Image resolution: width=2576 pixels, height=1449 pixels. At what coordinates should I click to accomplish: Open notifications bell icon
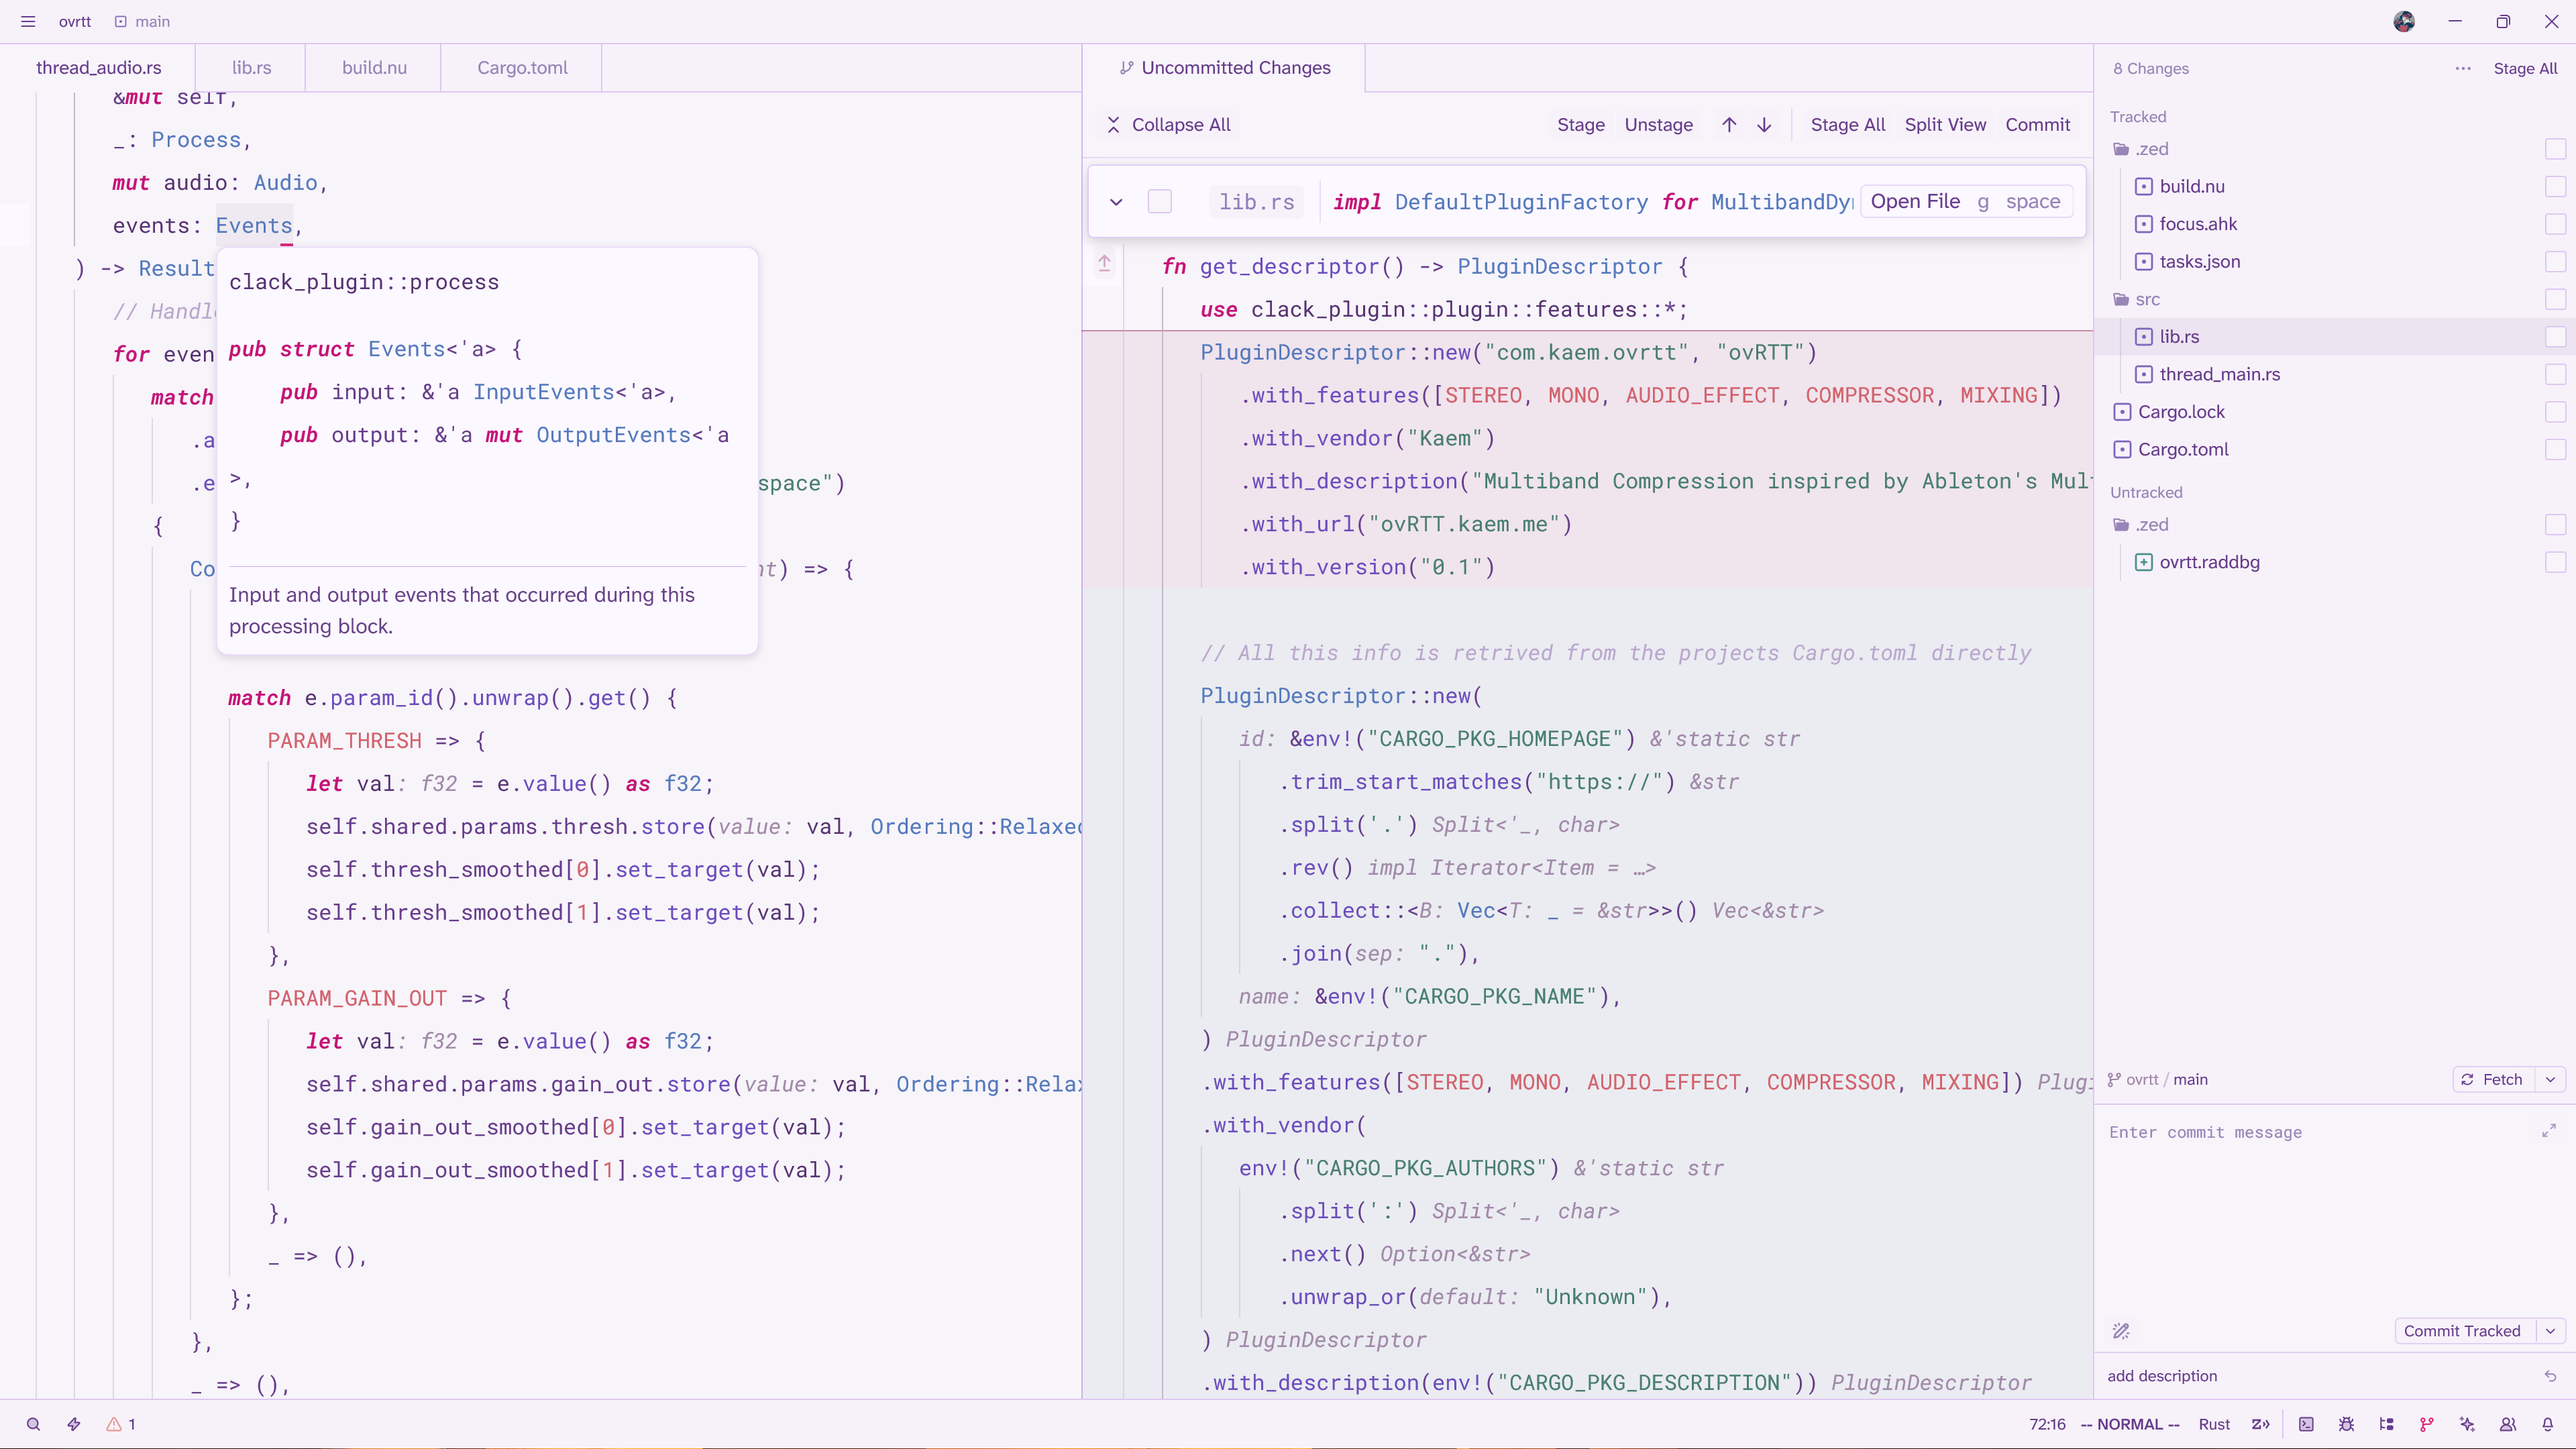click(2548, 1424)
